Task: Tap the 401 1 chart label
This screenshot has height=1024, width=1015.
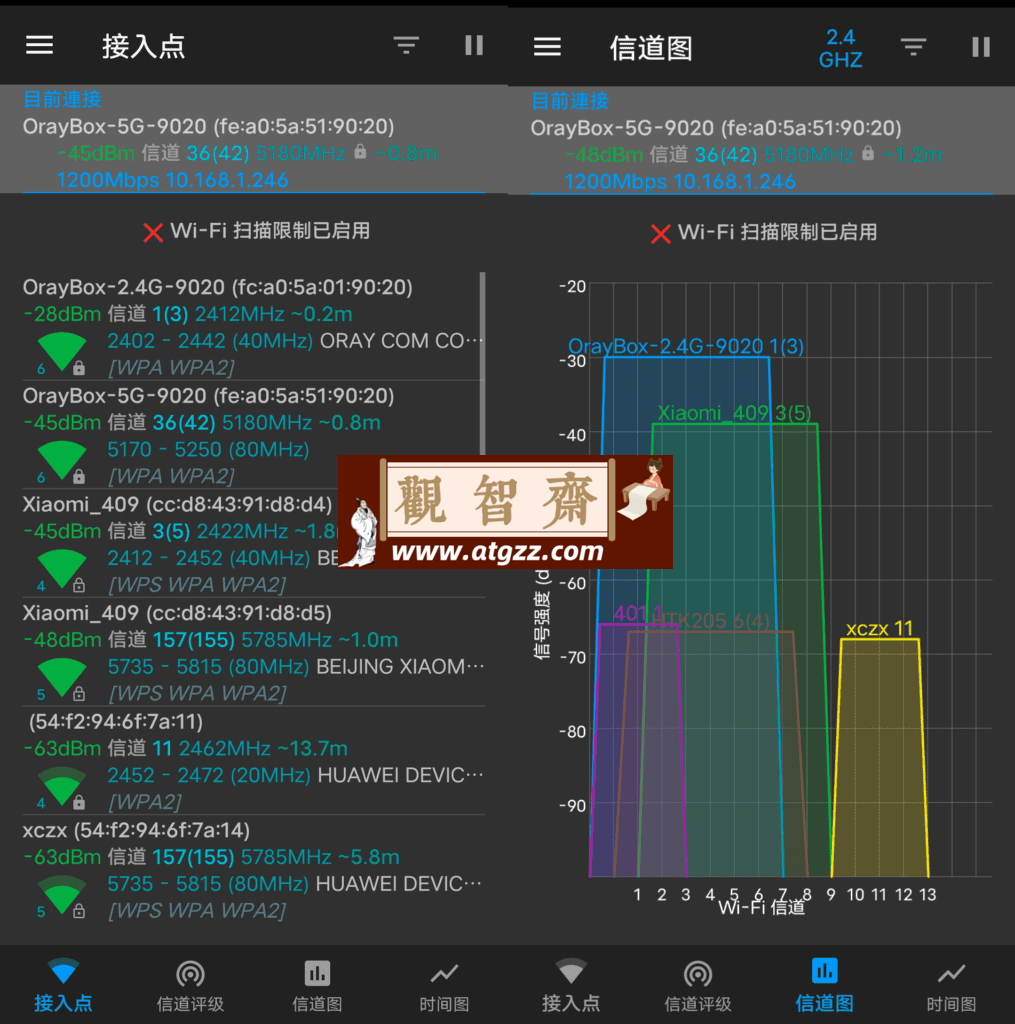Action: (637, 613)
